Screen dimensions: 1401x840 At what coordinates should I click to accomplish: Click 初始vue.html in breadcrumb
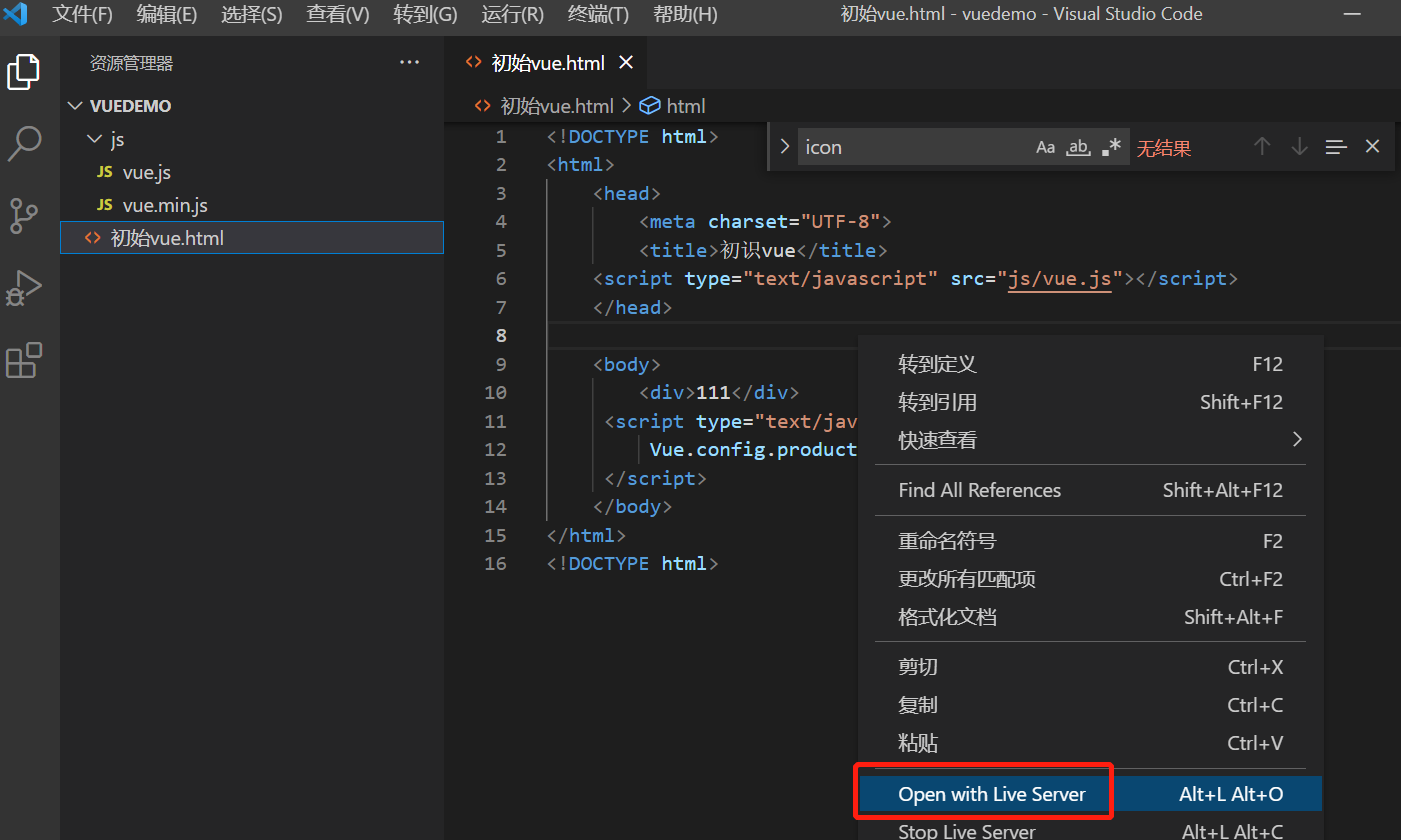[x=556, y=106]
